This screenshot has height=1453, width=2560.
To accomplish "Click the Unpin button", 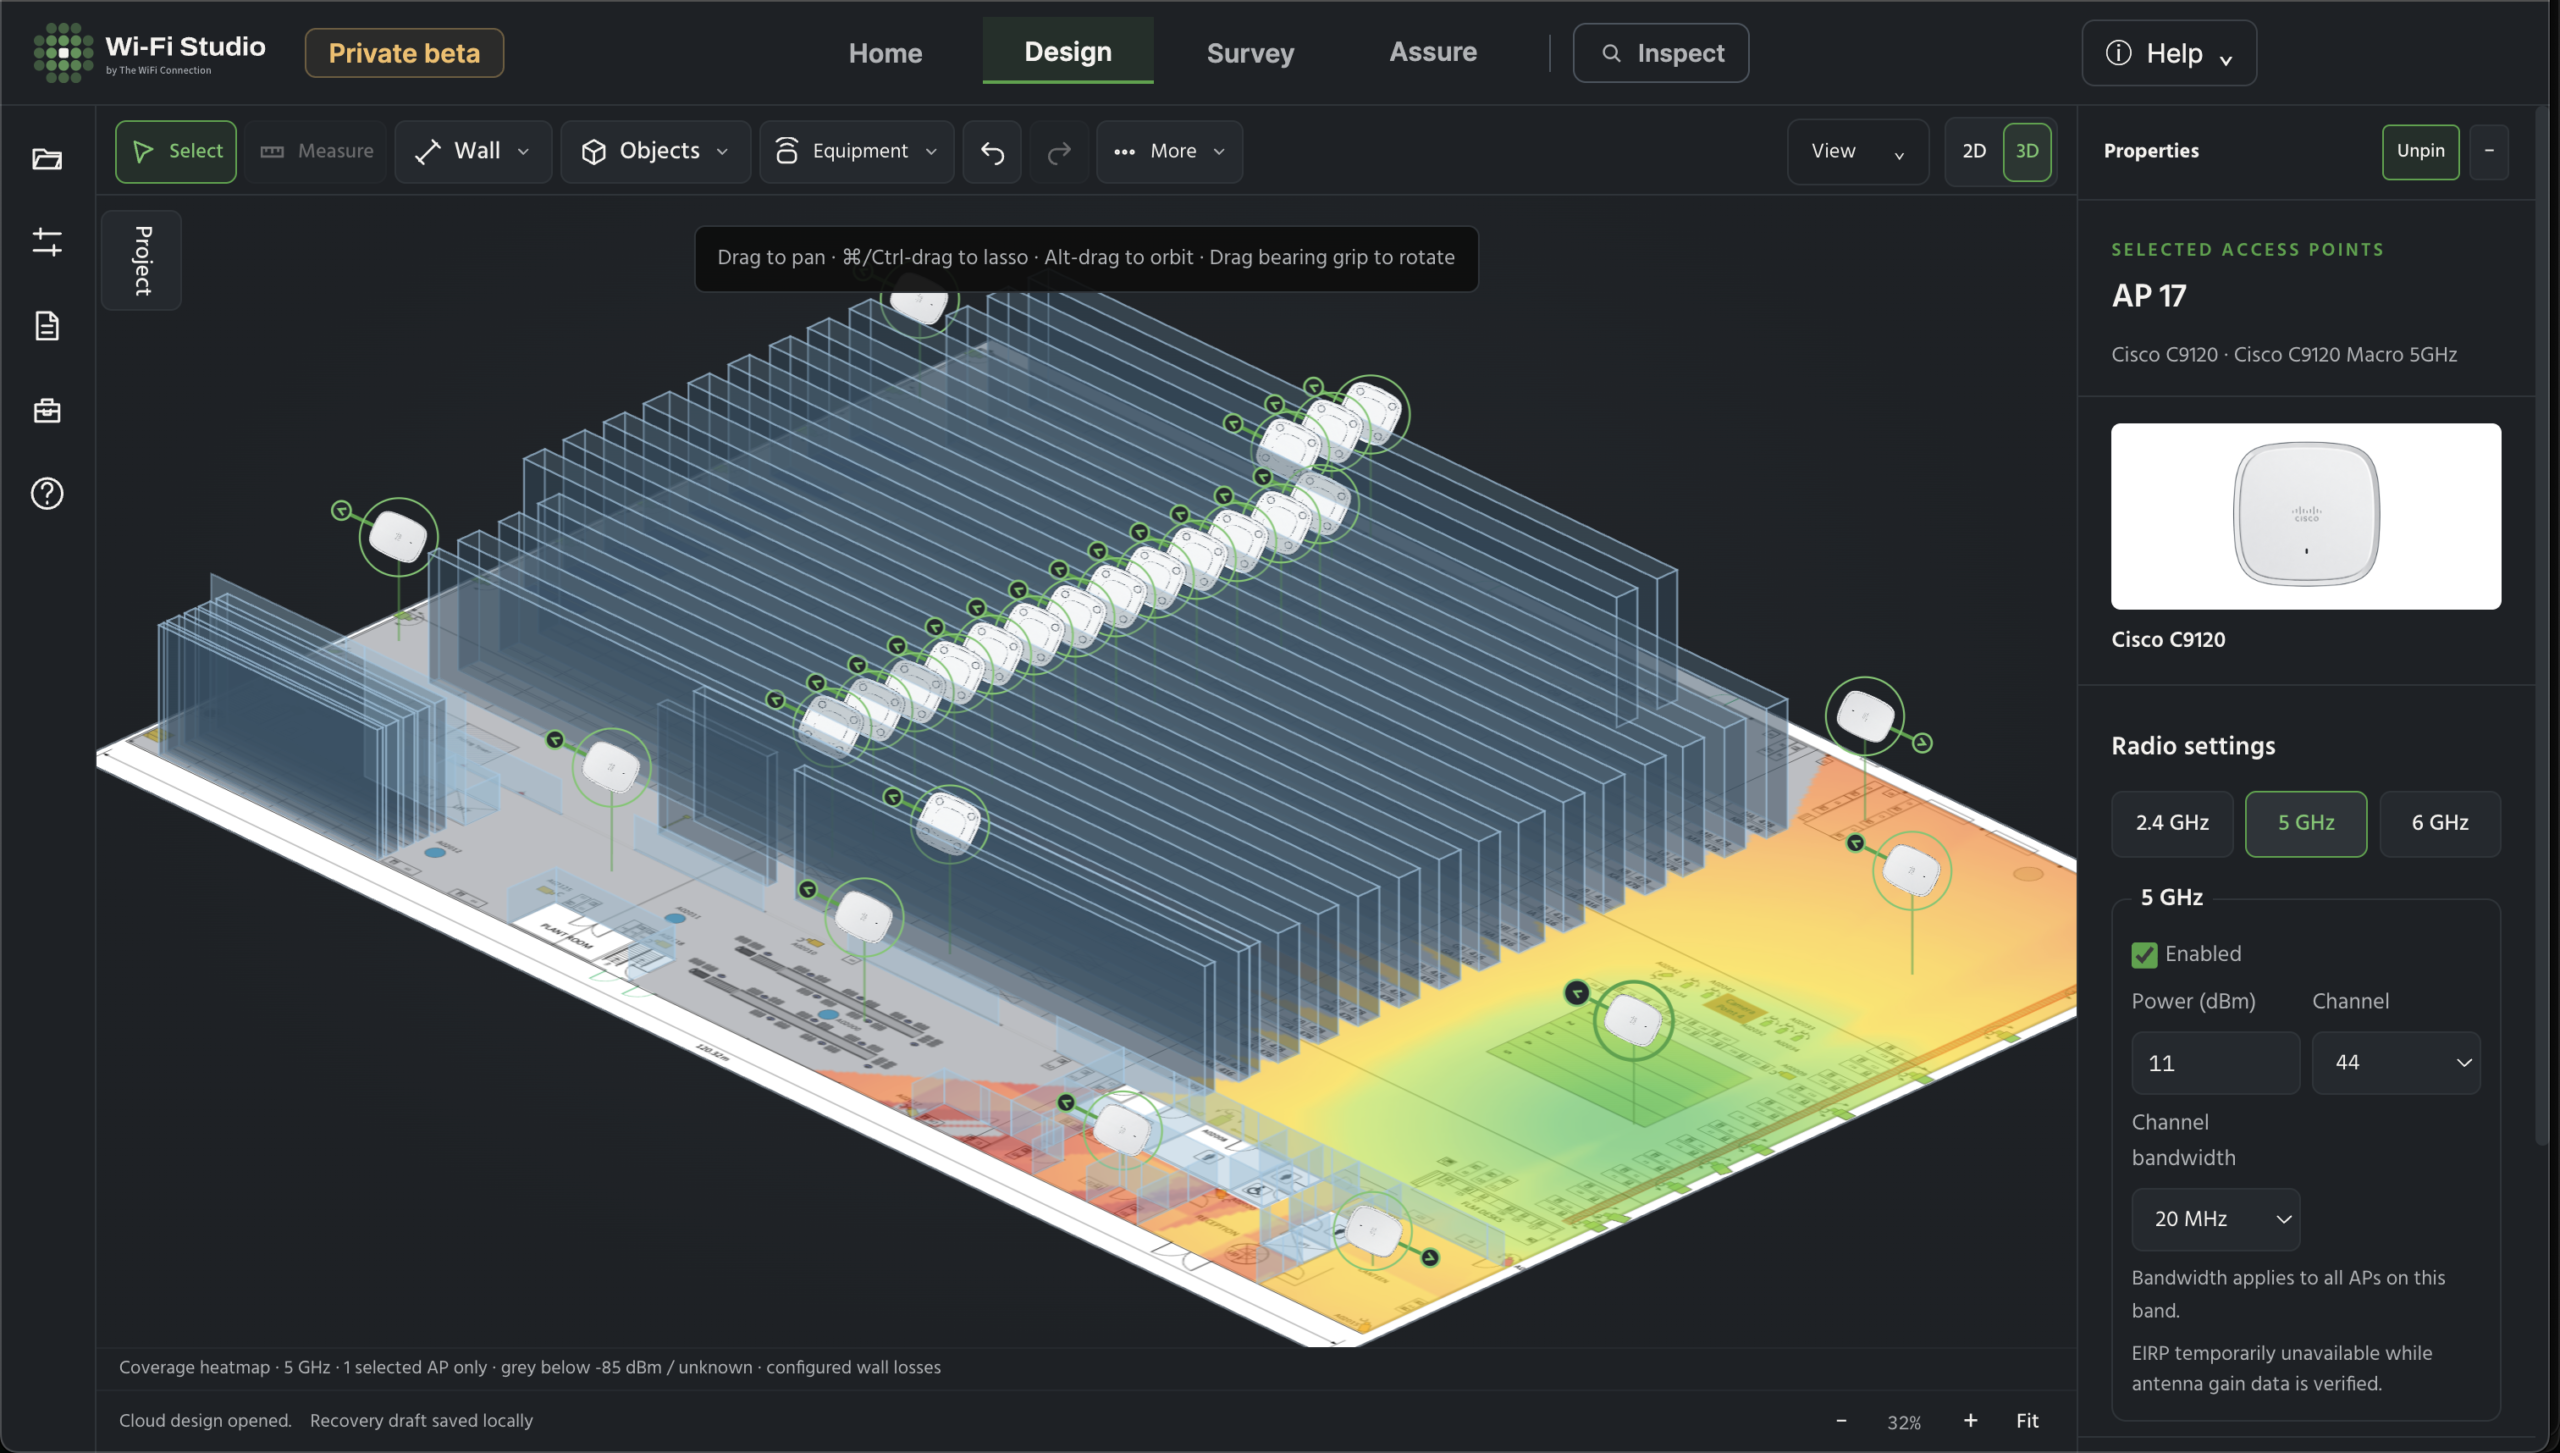I will coord(2420,151).
